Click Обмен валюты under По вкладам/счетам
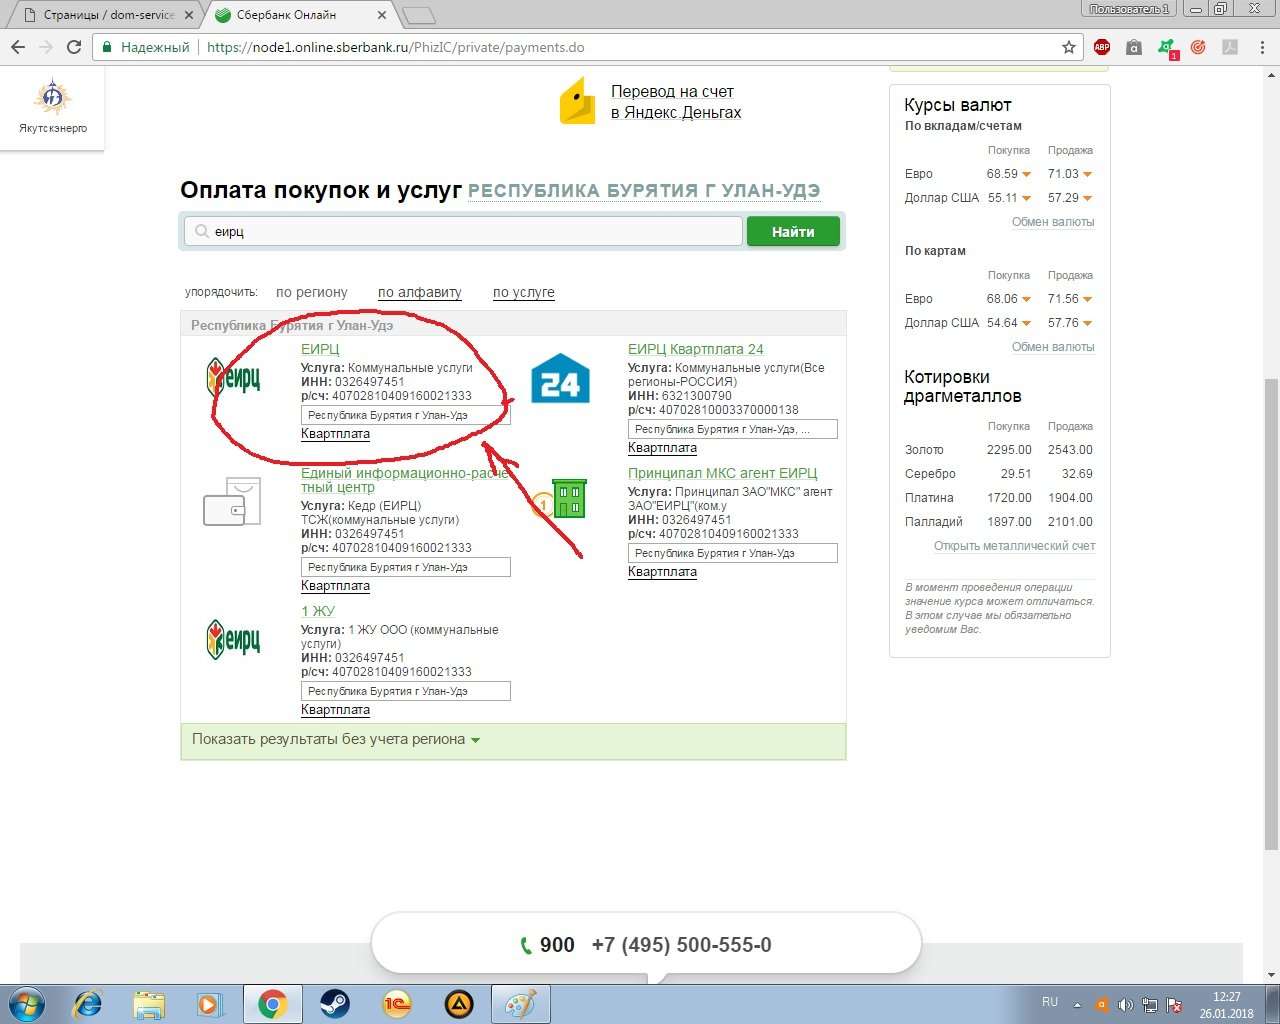This screenshot has width=1280, height=1024. [1053, 222]
